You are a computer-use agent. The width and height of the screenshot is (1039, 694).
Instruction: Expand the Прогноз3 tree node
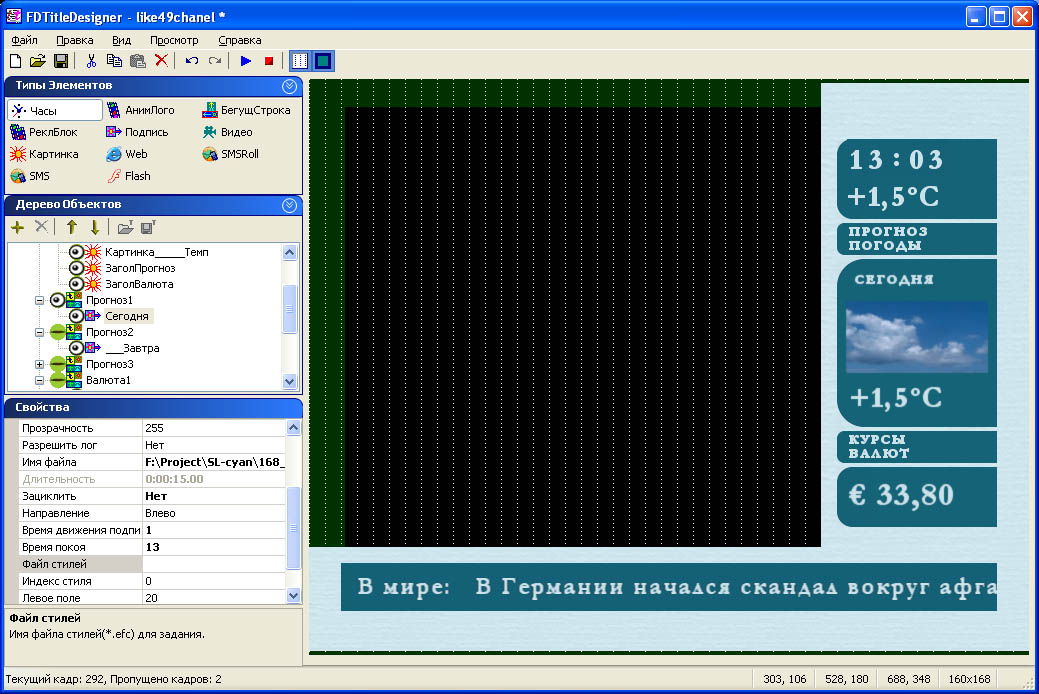pyautogui.click(x=40, y=364)
